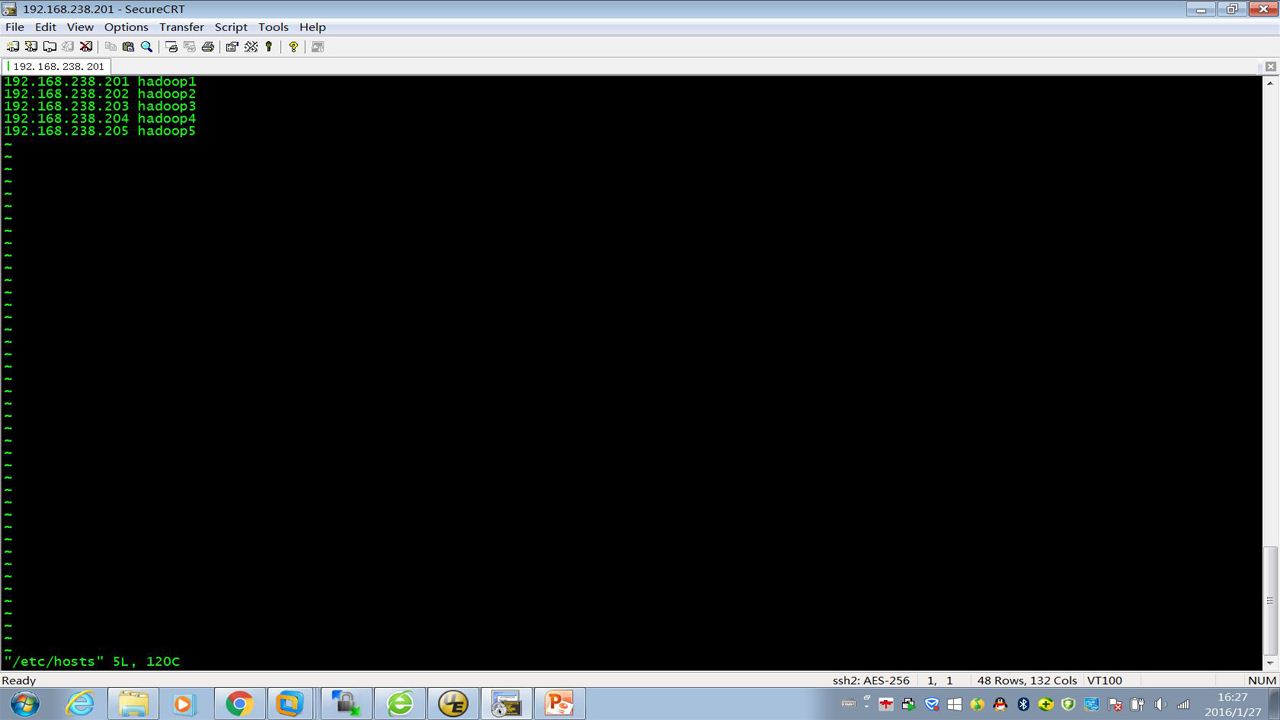Open Internet Explorer from the taskbar
The width and height of the screenshot is (1280, 720).
coord(79,704)
